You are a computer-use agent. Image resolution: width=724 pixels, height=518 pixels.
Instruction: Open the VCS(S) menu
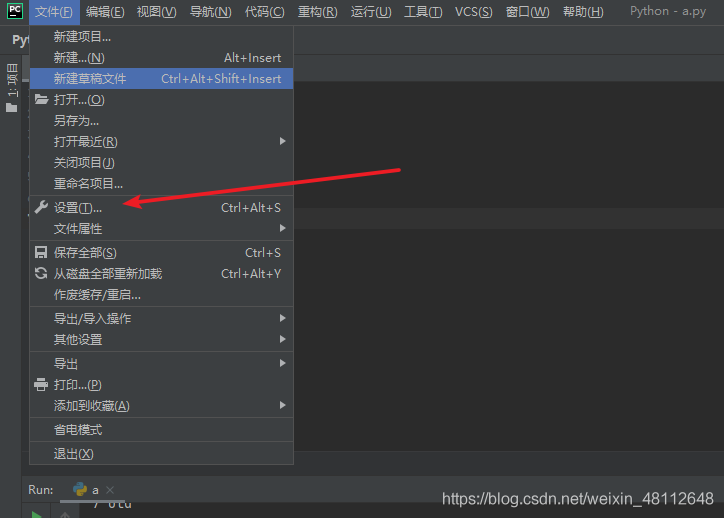coord(474,12)
